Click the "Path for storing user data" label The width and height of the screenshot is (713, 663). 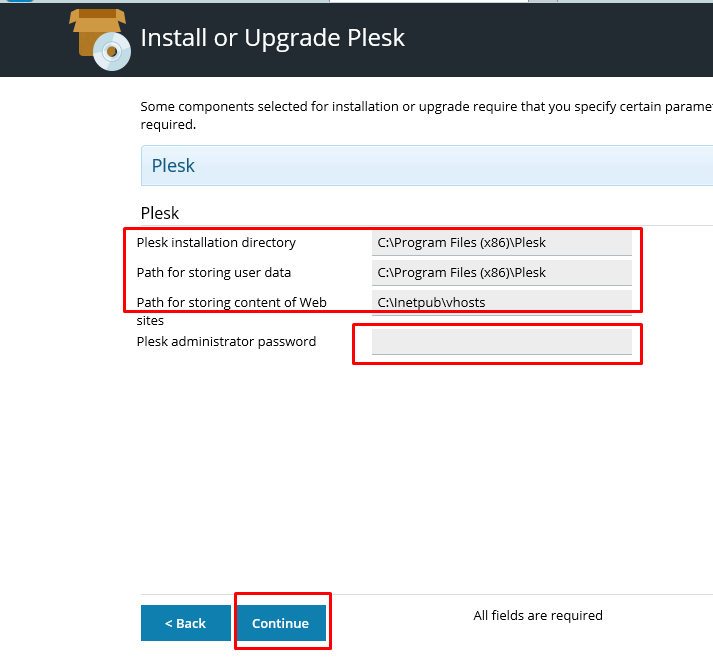(x=214, y=272)
